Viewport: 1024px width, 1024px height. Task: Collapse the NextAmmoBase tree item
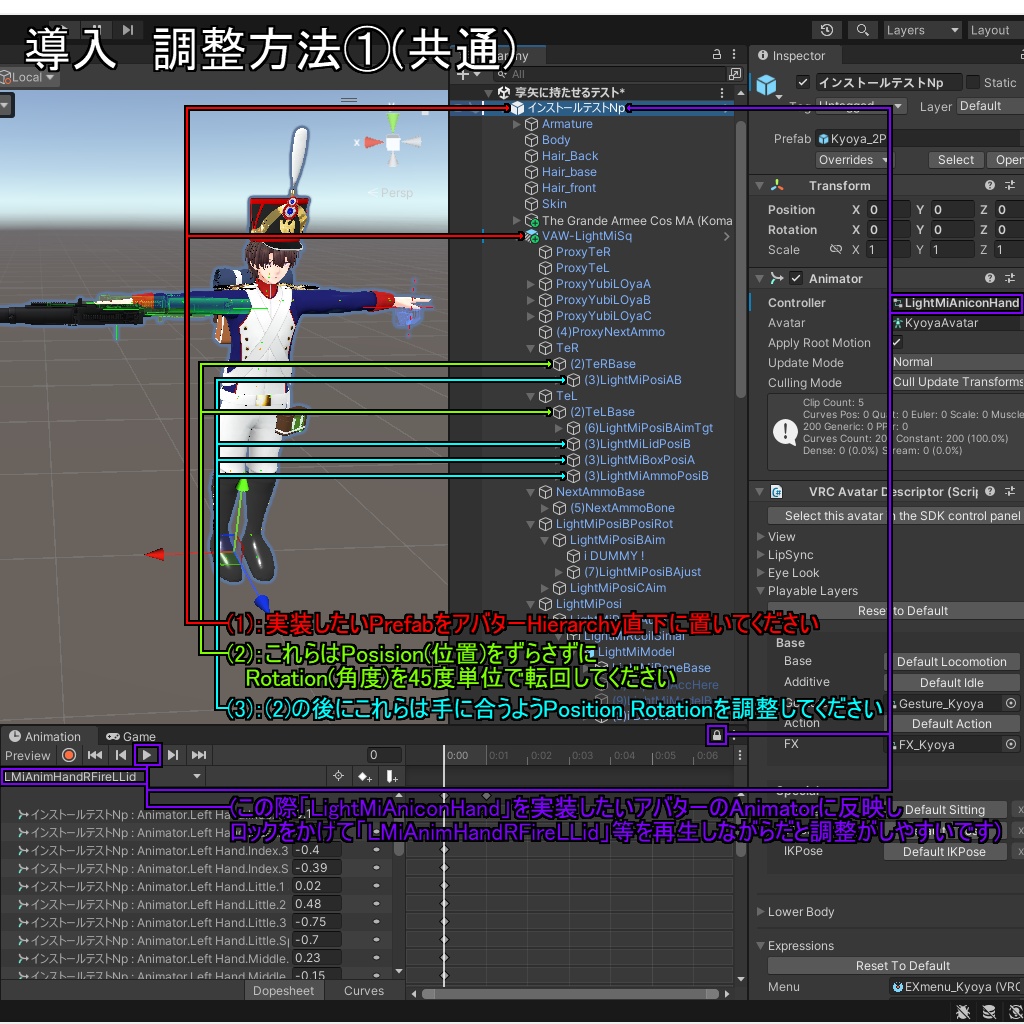(x=530, y=492)
